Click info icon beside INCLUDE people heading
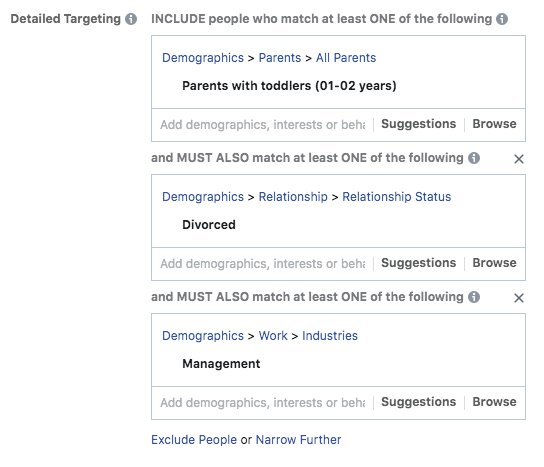Viewport: 544px width, 467px height. [x=502, y=19]
